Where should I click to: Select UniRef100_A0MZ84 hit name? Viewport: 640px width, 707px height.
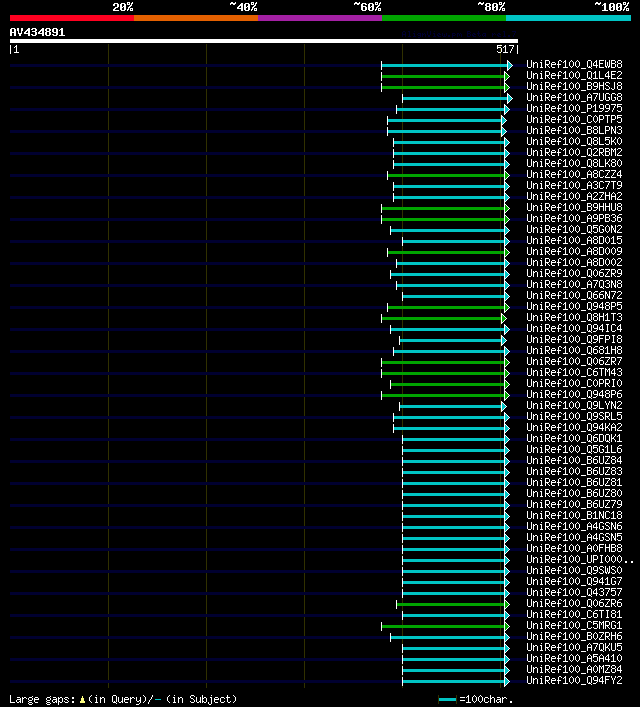point(574,670)
